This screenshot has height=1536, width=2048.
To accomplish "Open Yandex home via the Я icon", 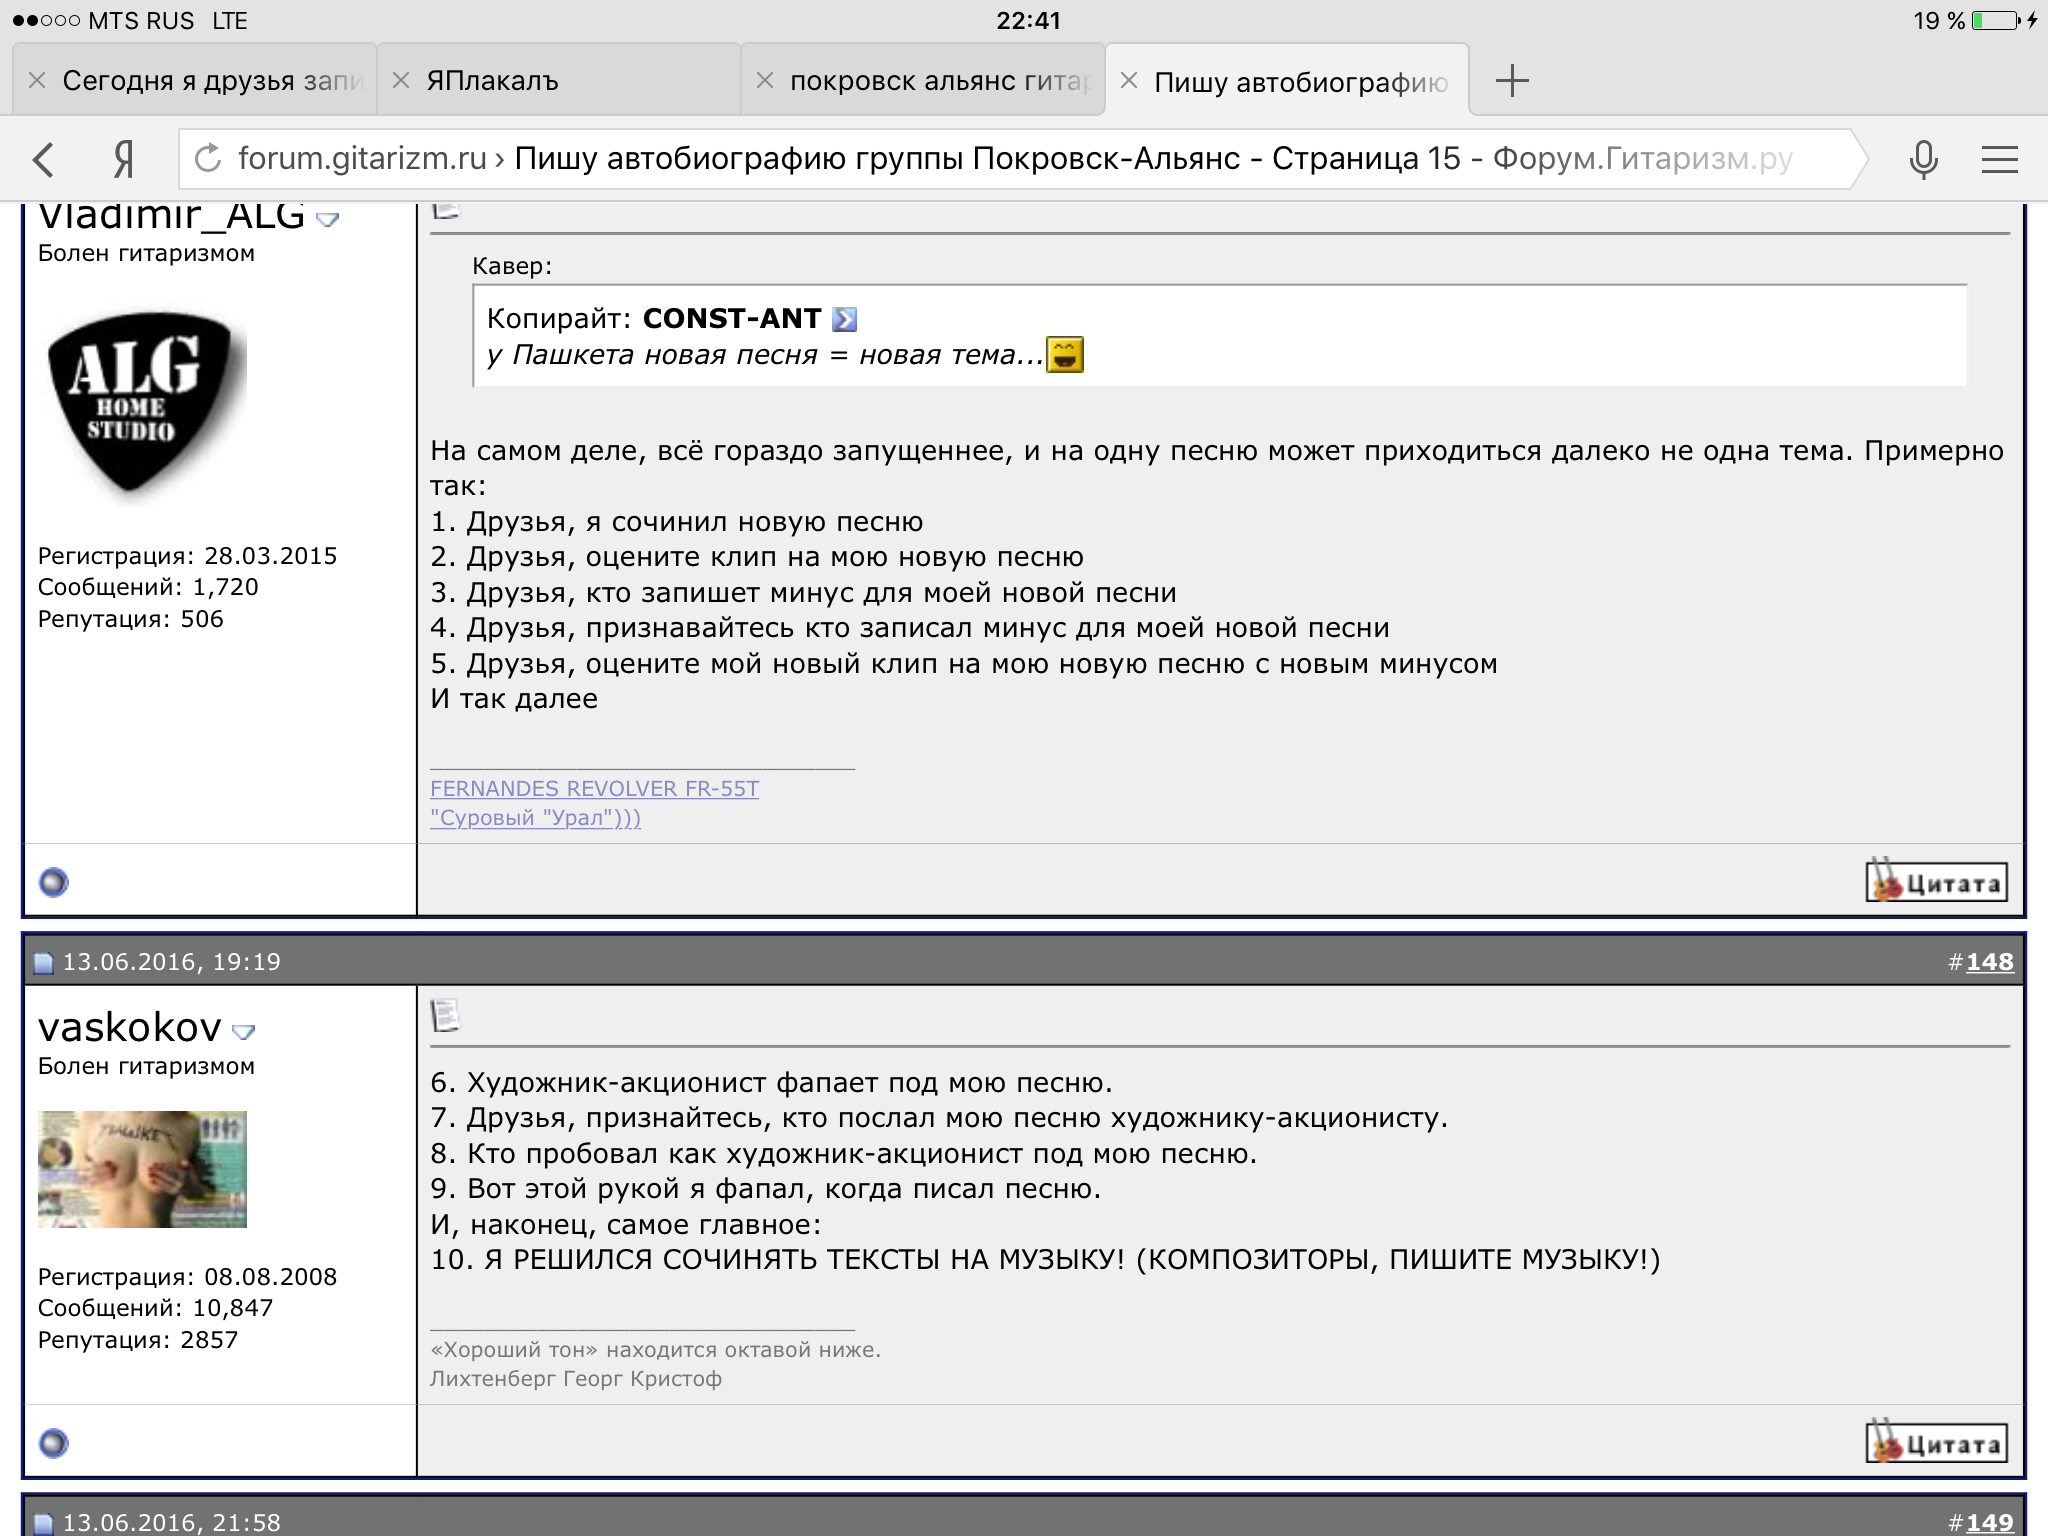I will 123,159.
